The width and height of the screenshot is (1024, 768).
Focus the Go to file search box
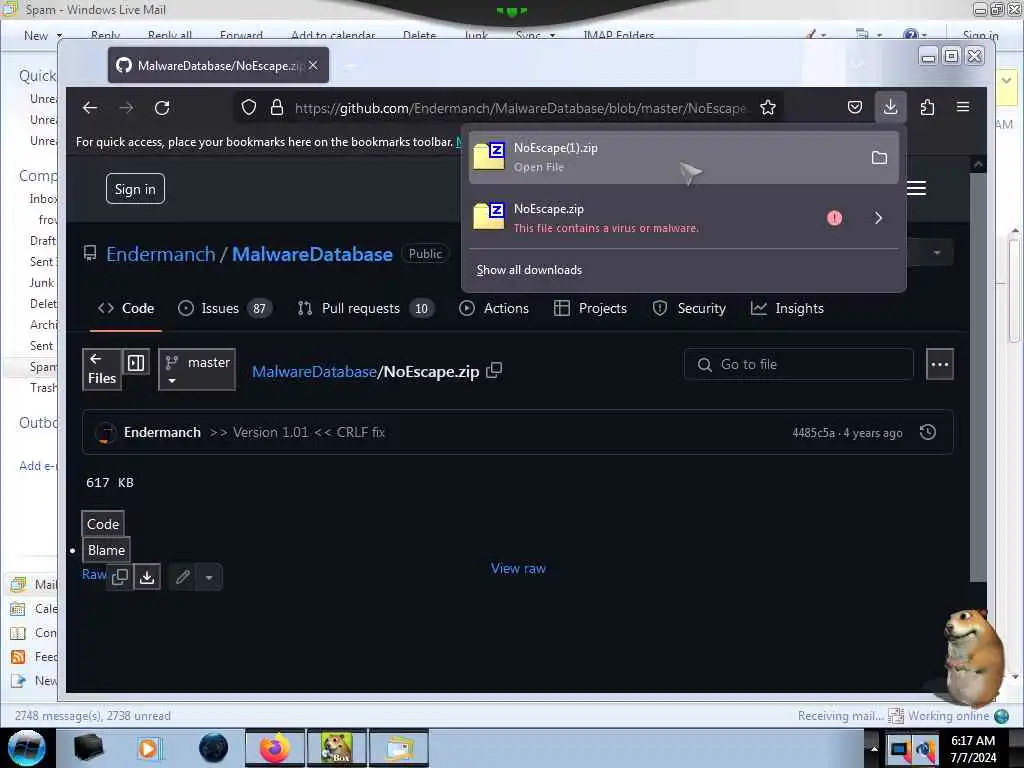pyautogui.click(x=798, y=364)
